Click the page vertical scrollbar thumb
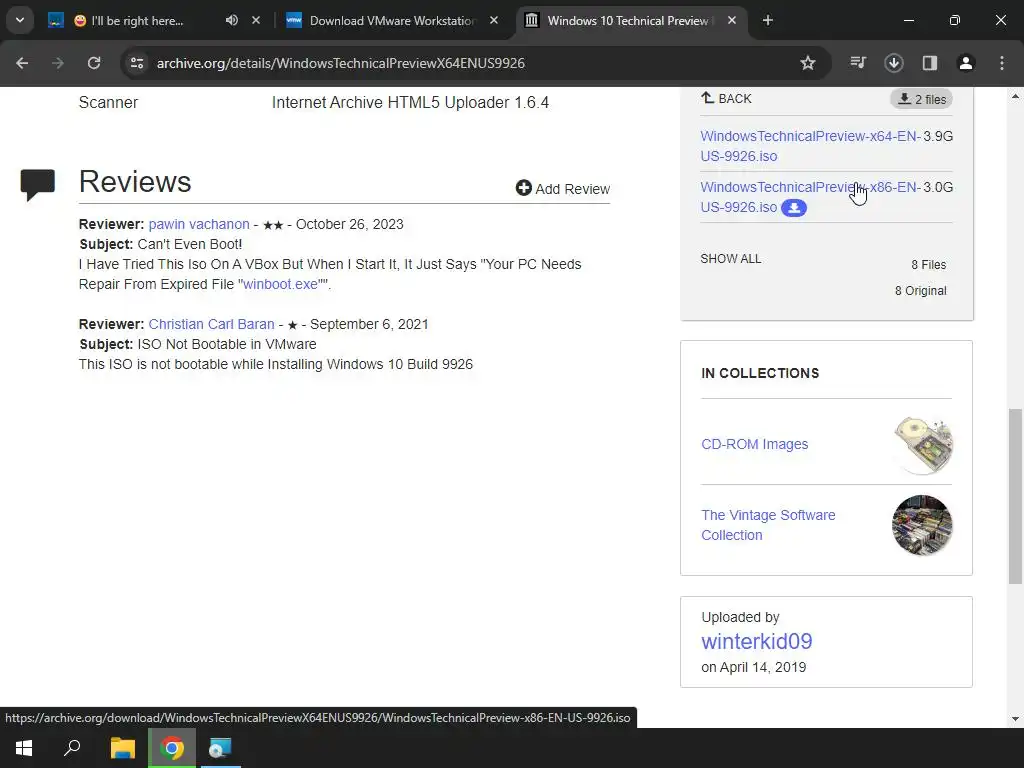 point(1015,496)
